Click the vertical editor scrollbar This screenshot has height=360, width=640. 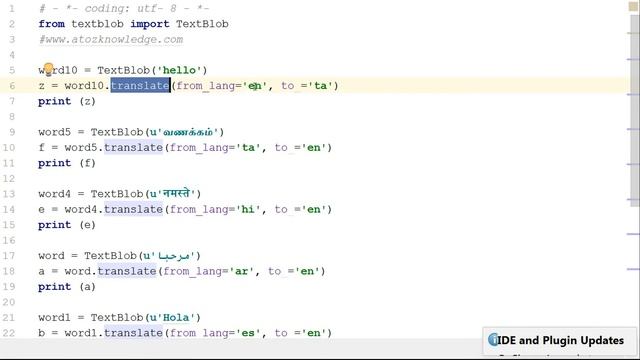click(634, 110)
